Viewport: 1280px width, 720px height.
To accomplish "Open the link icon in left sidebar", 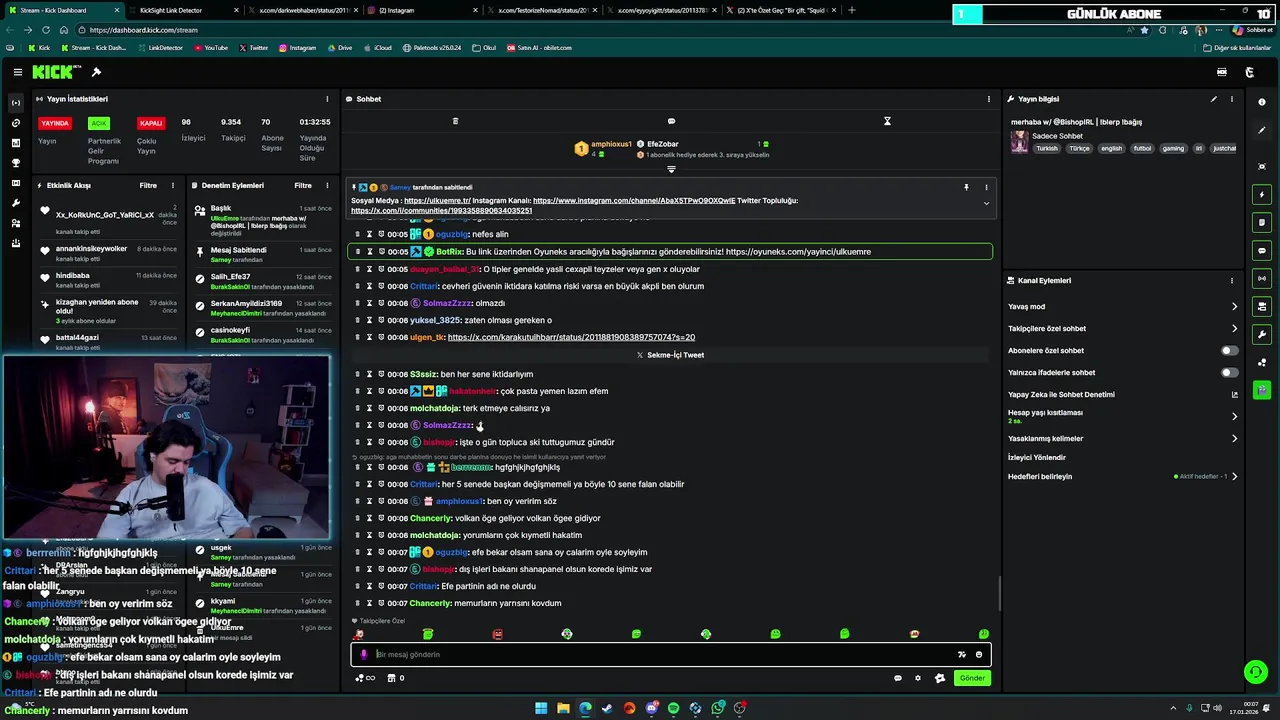I will click(x=15, y=123).
